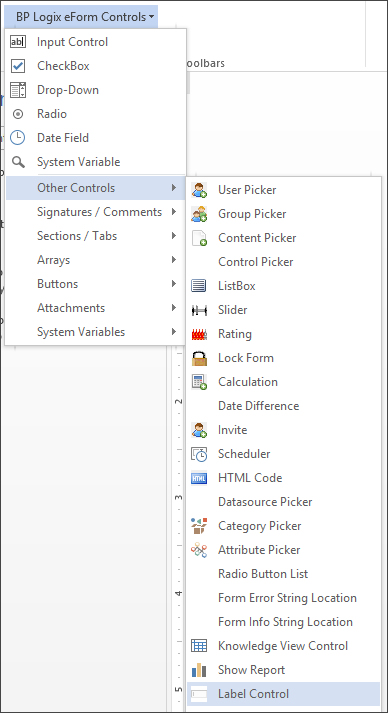The width and height of the screenshot is (388, 713).
Task: Click the Content Picker document icon
Action: [199, 238]
